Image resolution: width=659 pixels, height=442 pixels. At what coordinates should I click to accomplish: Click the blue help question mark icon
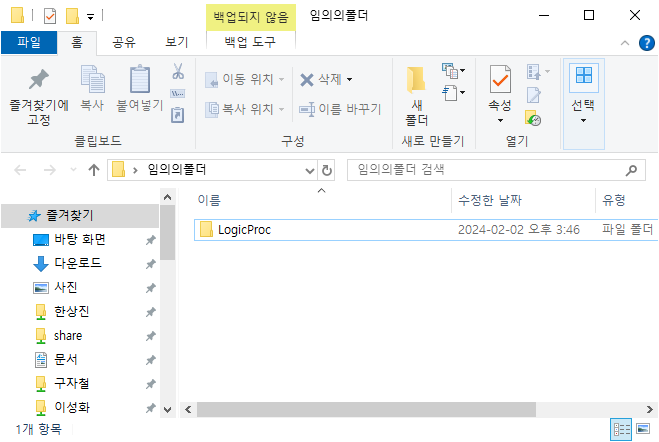(647, 42)
